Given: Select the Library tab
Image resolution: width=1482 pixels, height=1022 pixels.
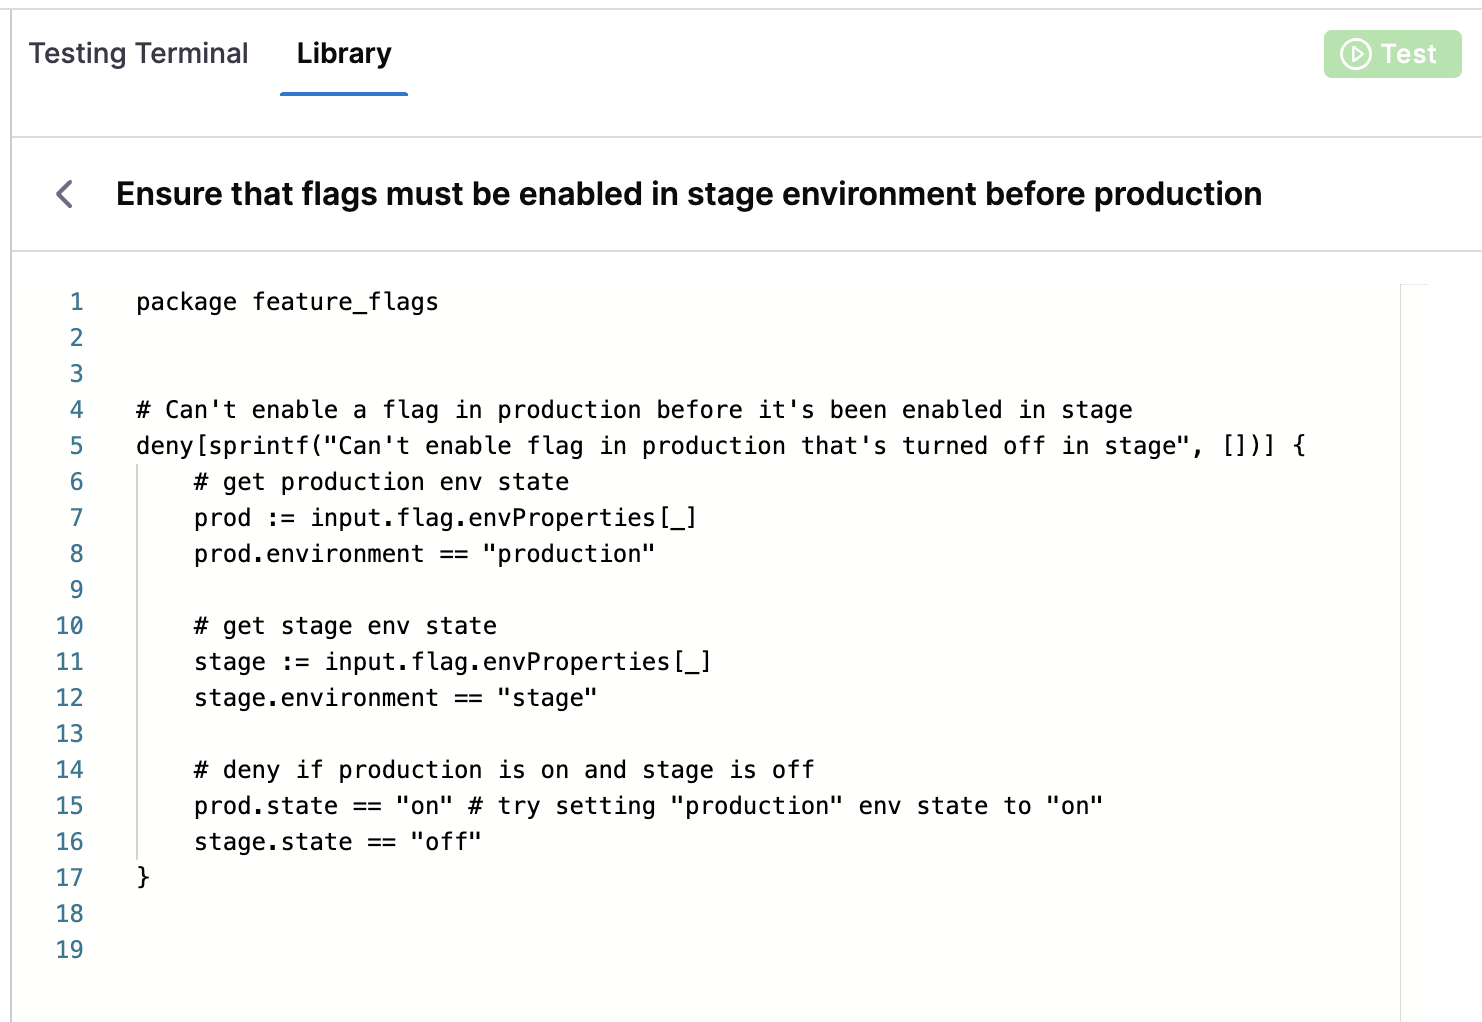Looking at the screenshot, I should [x=343, y=53].
